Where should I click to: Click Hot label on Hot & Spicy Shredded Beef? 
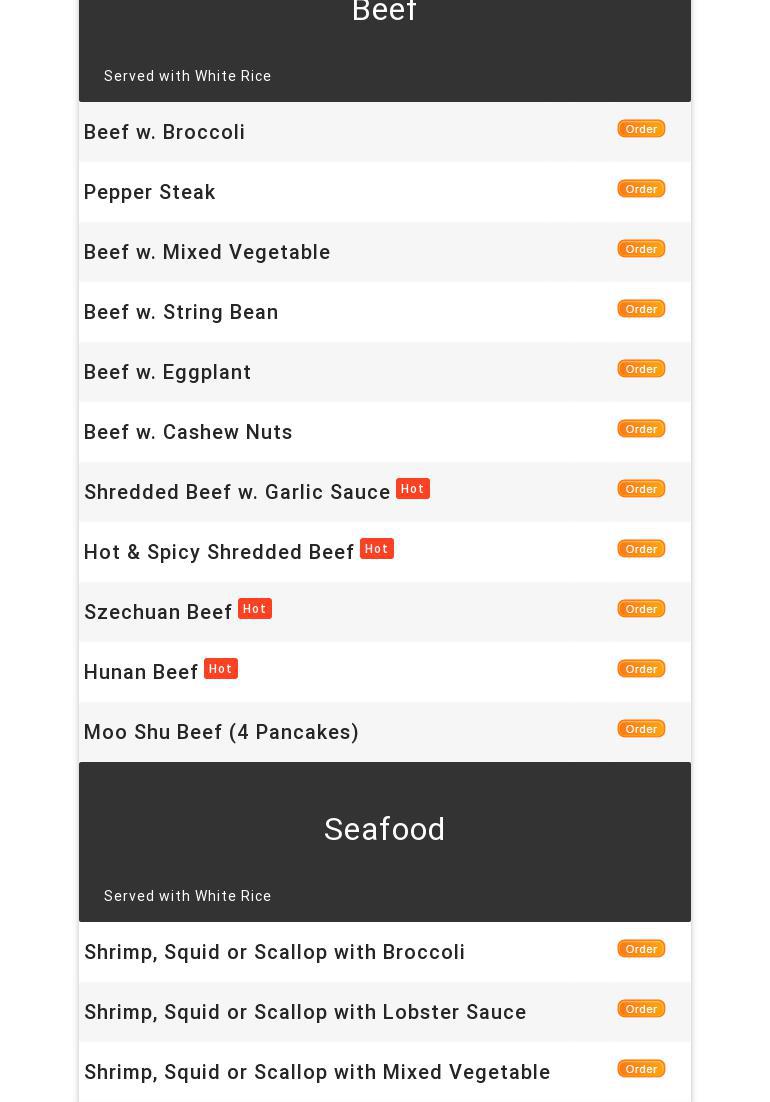pos(377,549)
